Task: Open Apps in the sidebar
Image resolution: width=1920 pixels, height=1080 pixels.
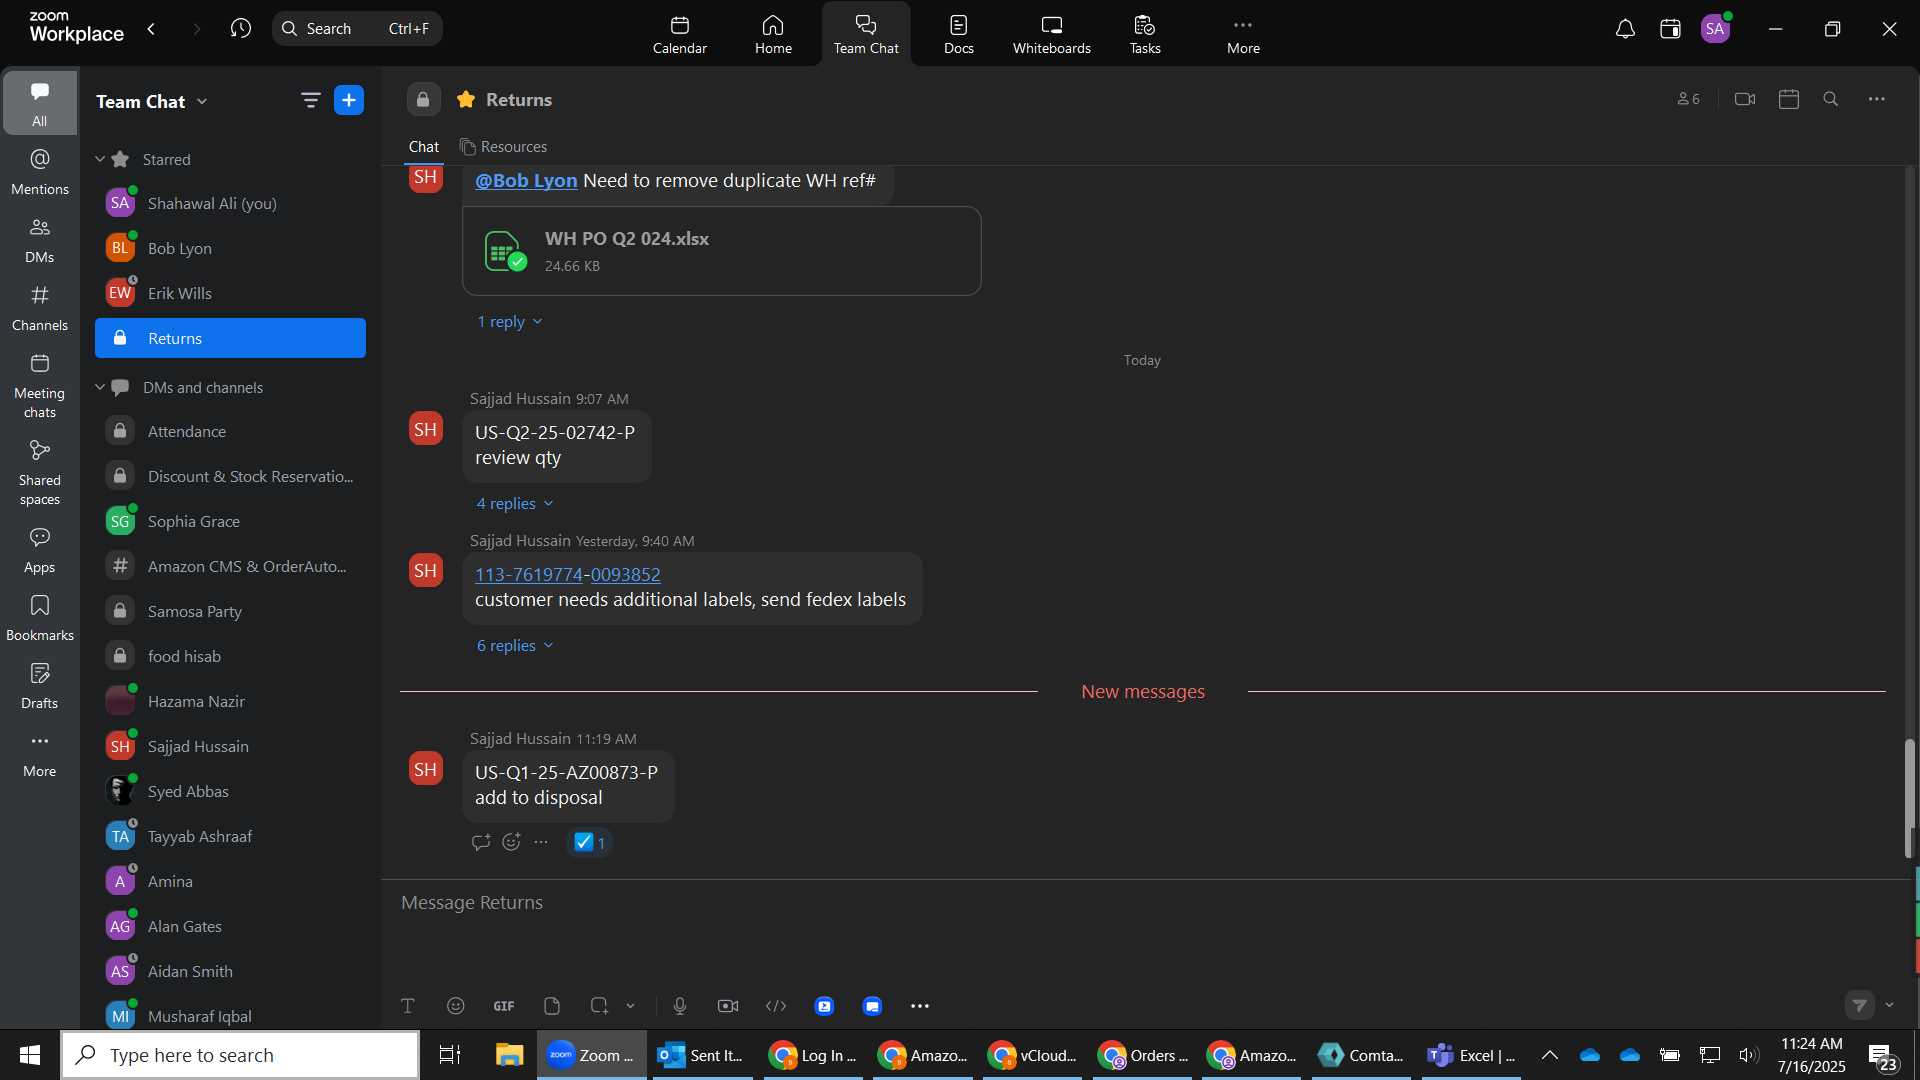Action: pos(40,550)
